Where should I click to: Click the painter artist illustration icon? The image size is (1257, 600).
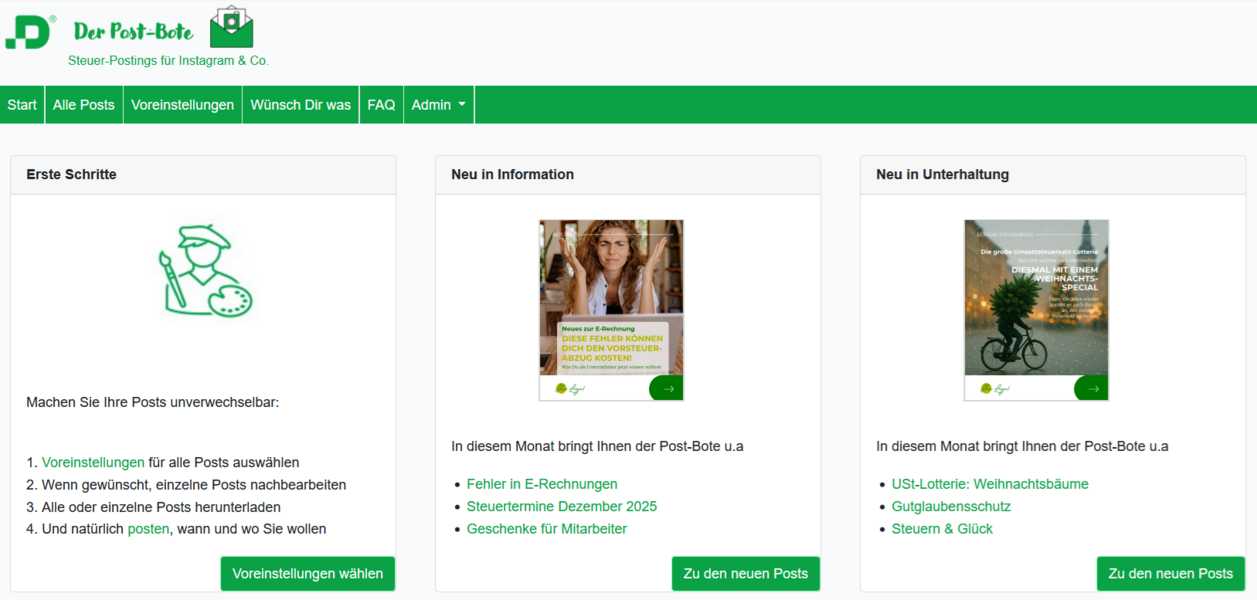coord(203,271)
